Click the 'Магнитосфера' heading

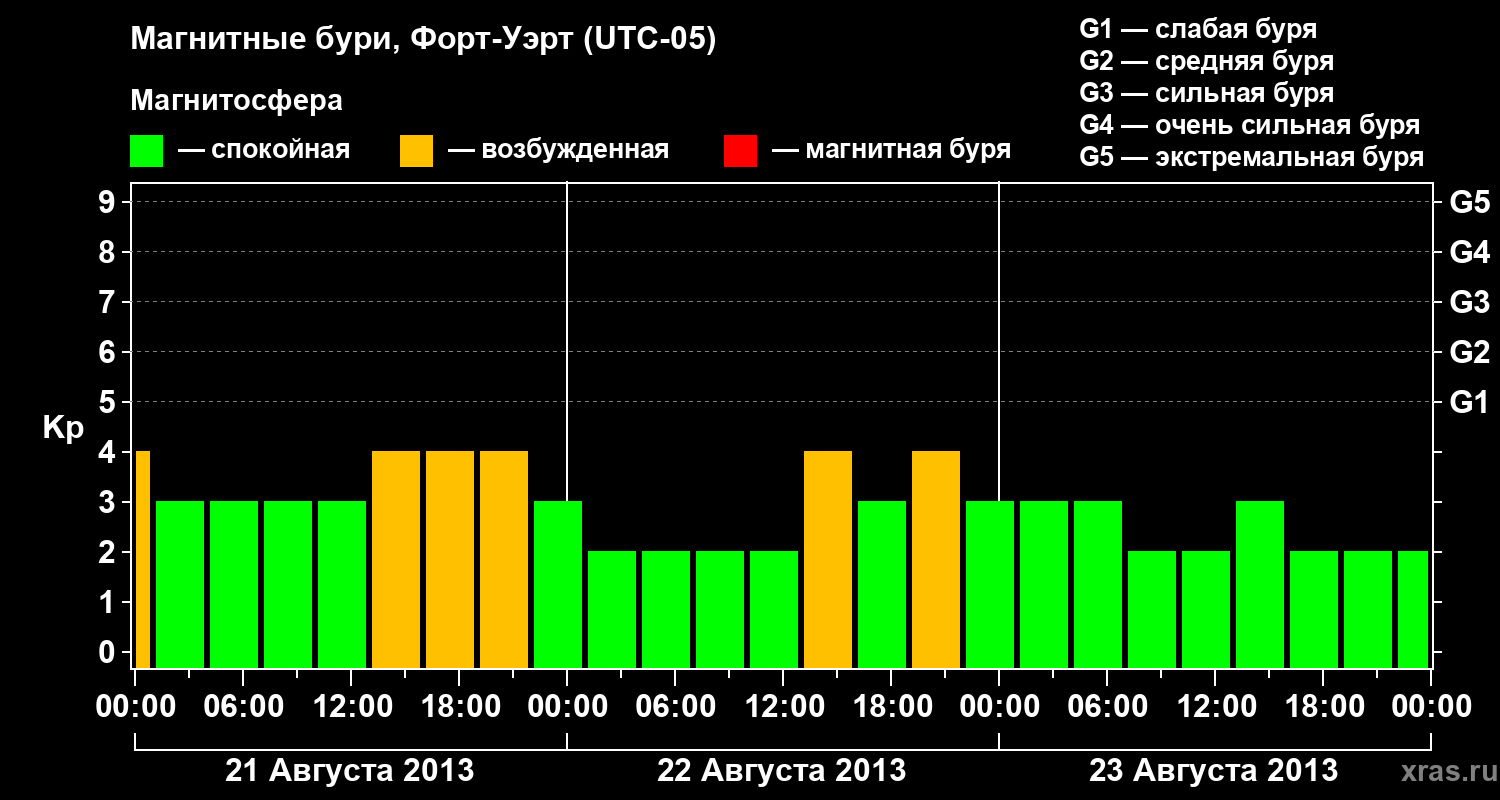point(236,101)
